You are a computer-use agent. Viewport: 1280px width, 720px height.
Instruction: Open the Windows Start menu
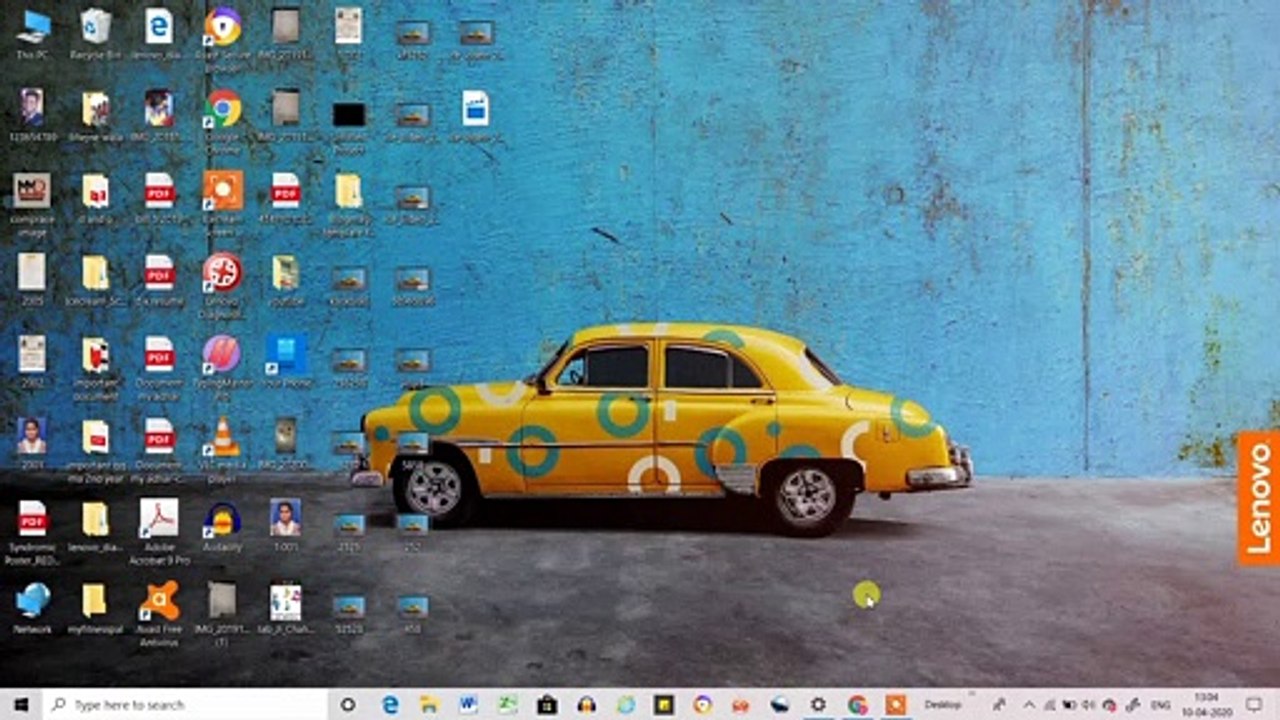pyautogui.click(x=21, y=704)
